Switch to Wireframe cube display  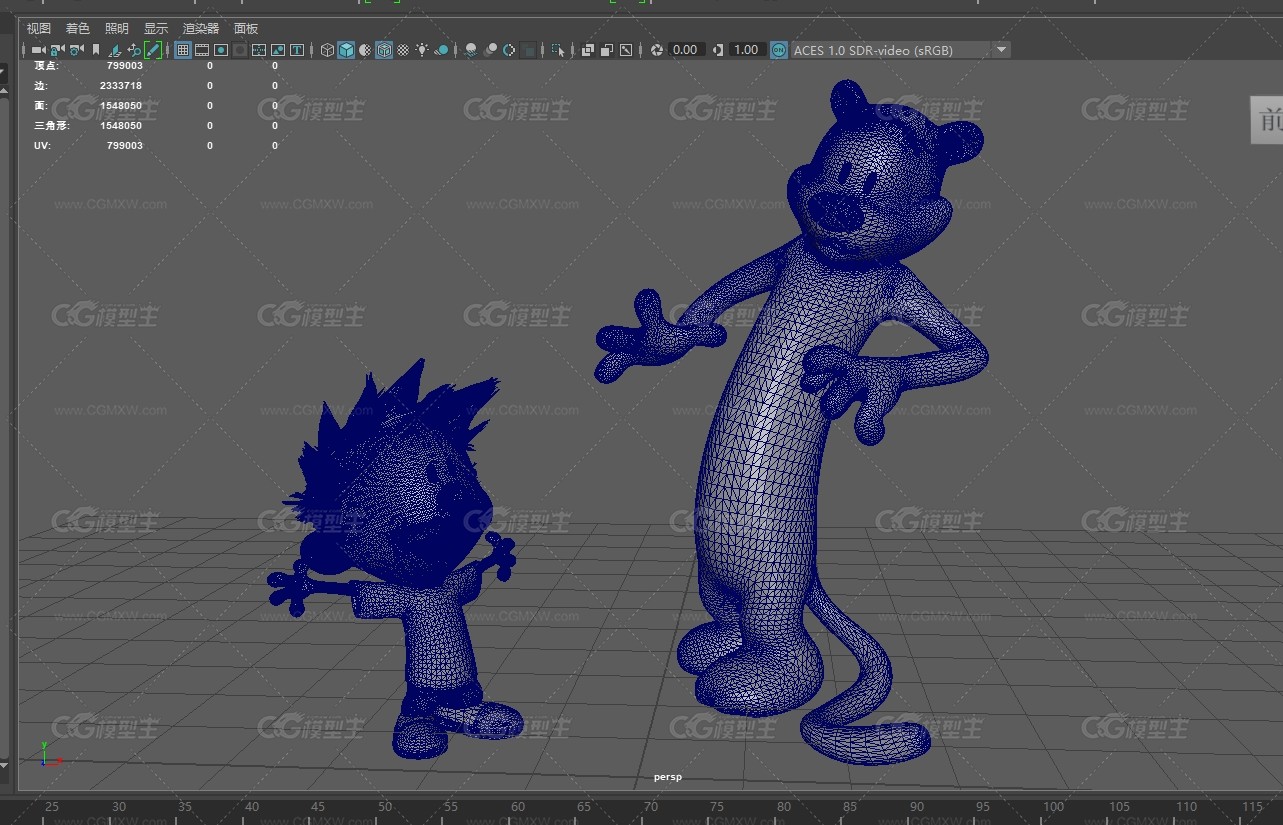[x=327, y=50]
